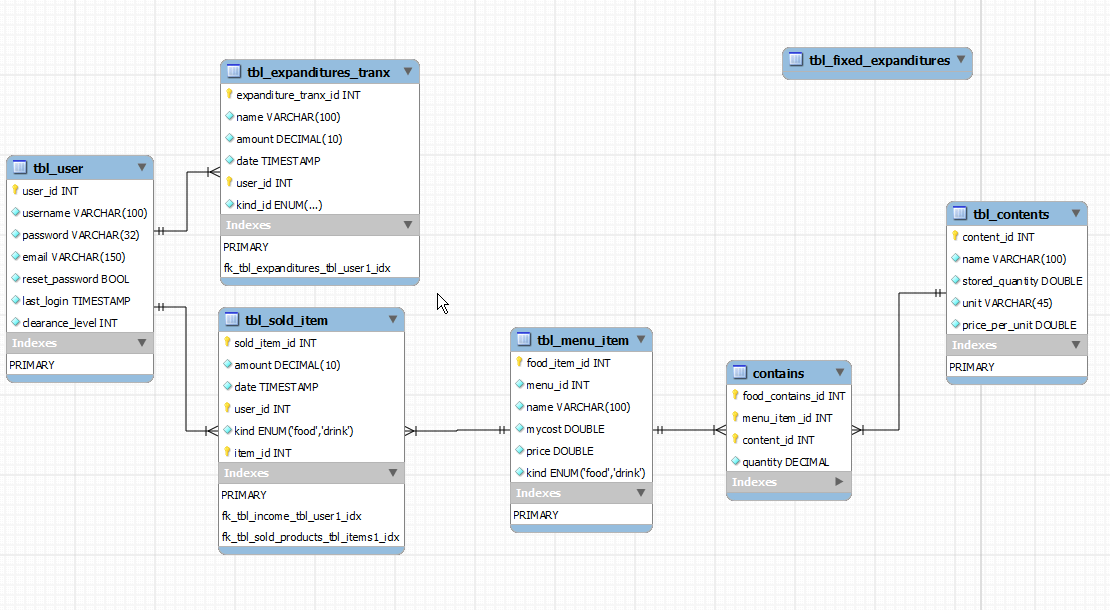Click the tbl_fixed_expanditures table icon
Image resolution: width=1110 pixels, height=610 pixels.
click(x=796, y=59)
